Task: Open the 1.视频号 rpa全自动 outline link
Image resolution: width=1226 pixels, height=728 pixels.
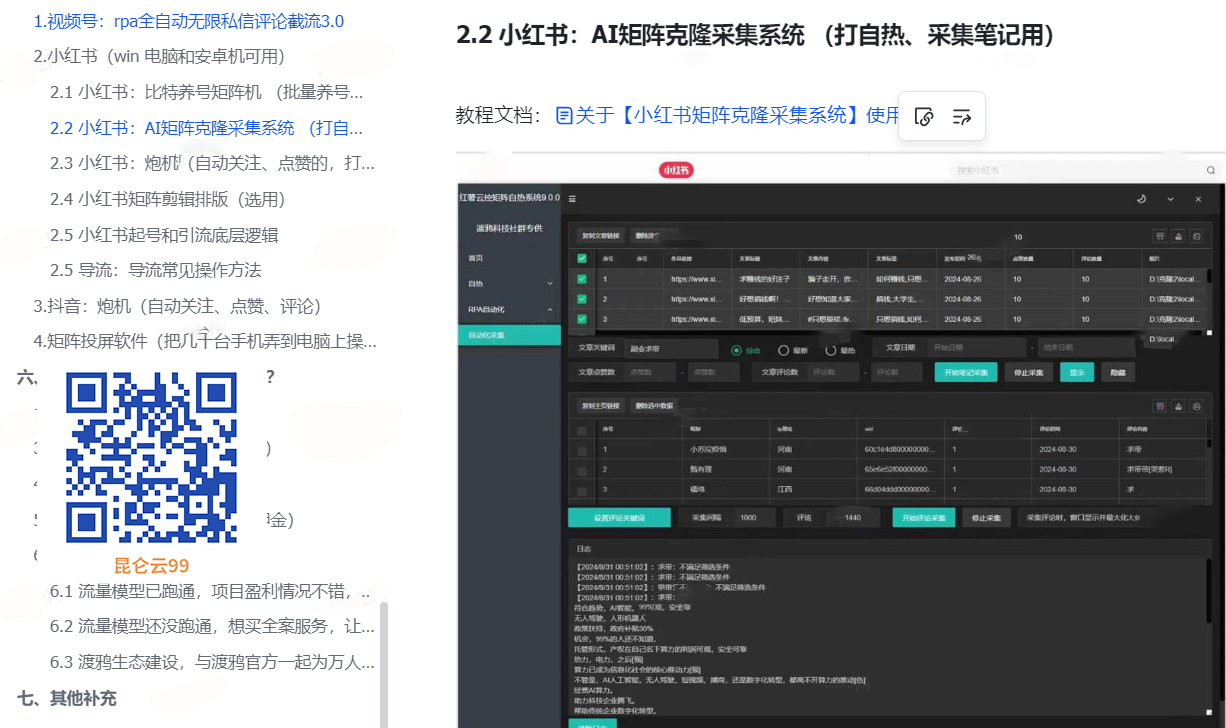Action: click(x=189, y=21)
